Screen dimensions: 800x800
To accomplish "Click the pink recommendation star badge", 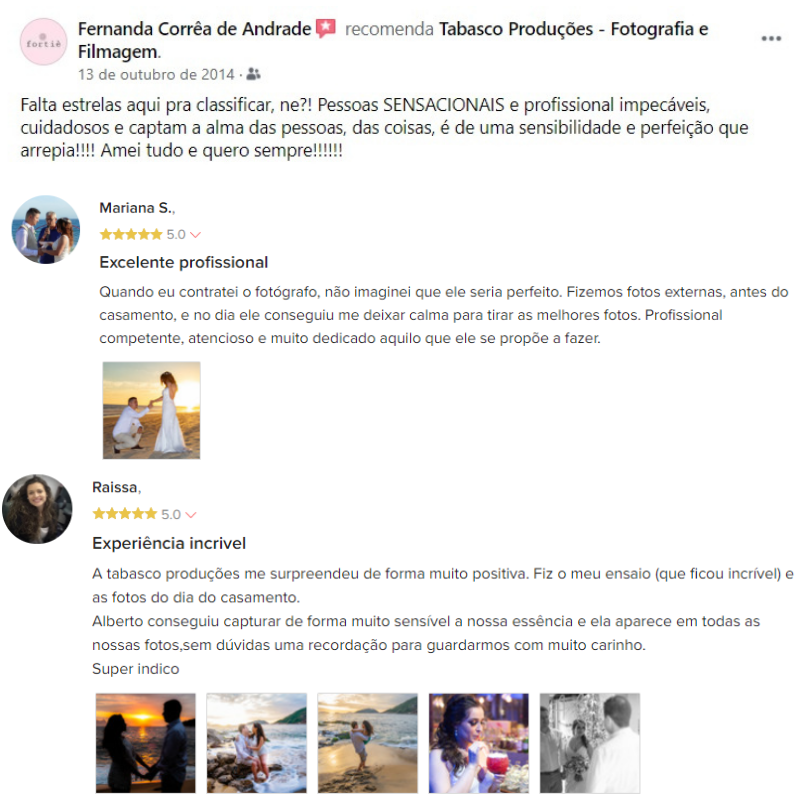I will click(326, 28).
